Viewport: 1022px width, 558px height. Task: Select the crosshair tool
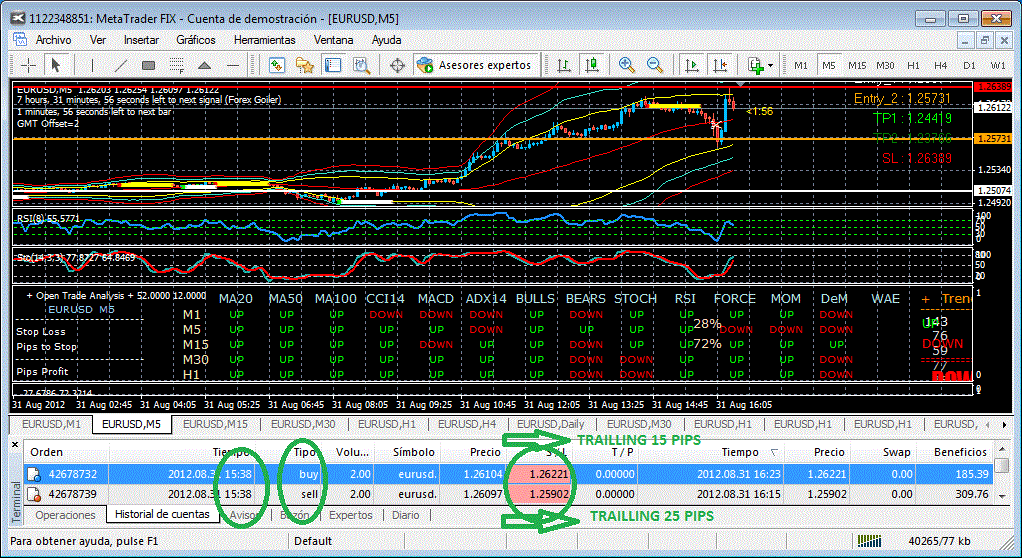coord(29,65)
